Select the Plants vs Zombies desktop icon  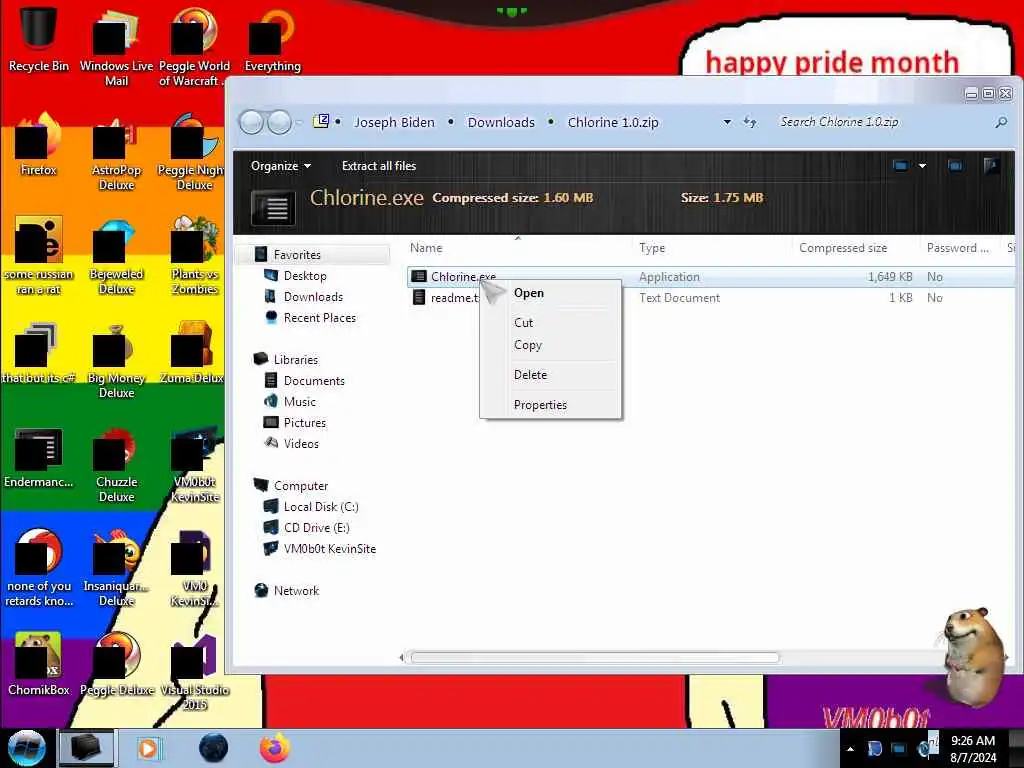coord(194,256)
